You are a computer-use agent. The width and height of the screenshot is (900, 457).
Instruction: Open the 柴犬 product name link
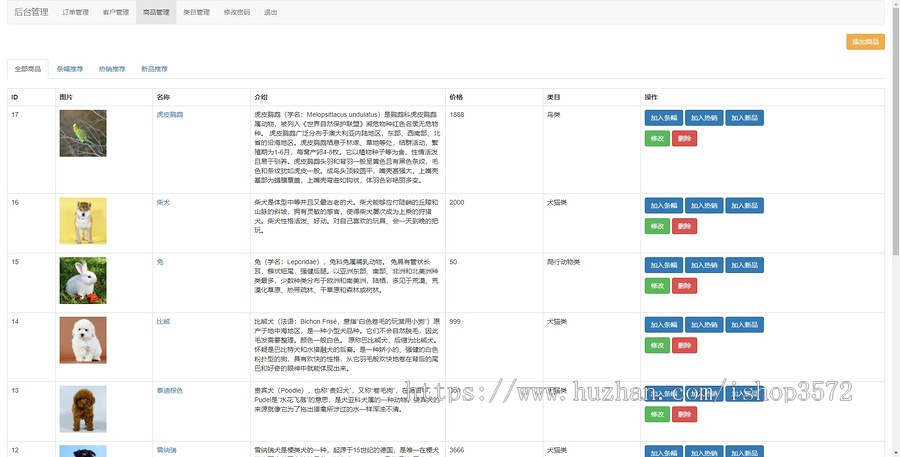click(x=163, y=203)
